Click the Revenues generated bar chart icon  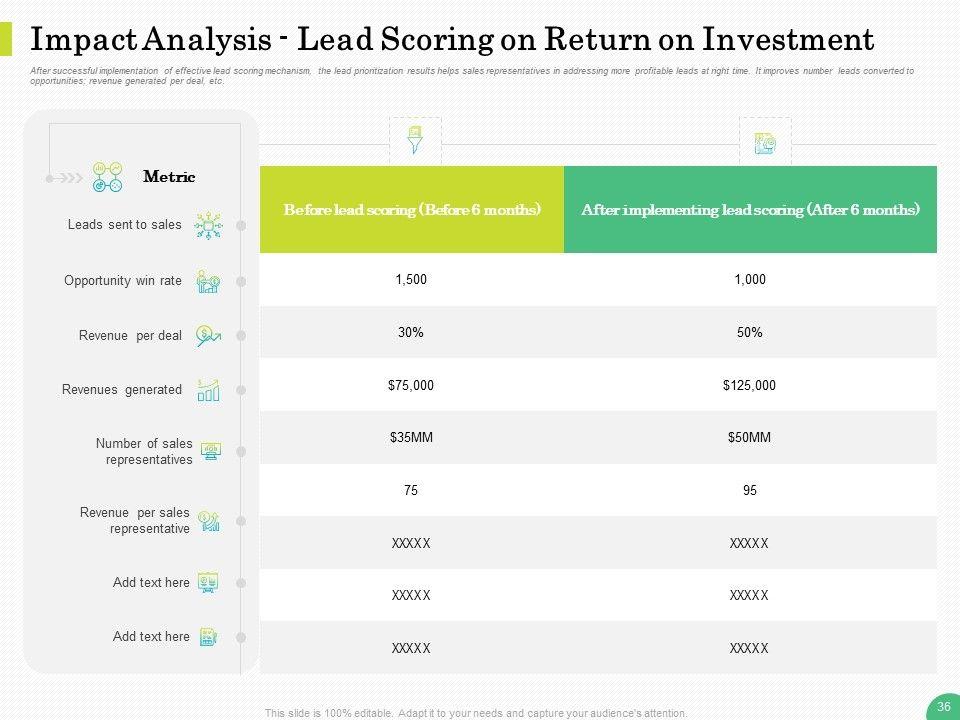[x=209, y=390]
